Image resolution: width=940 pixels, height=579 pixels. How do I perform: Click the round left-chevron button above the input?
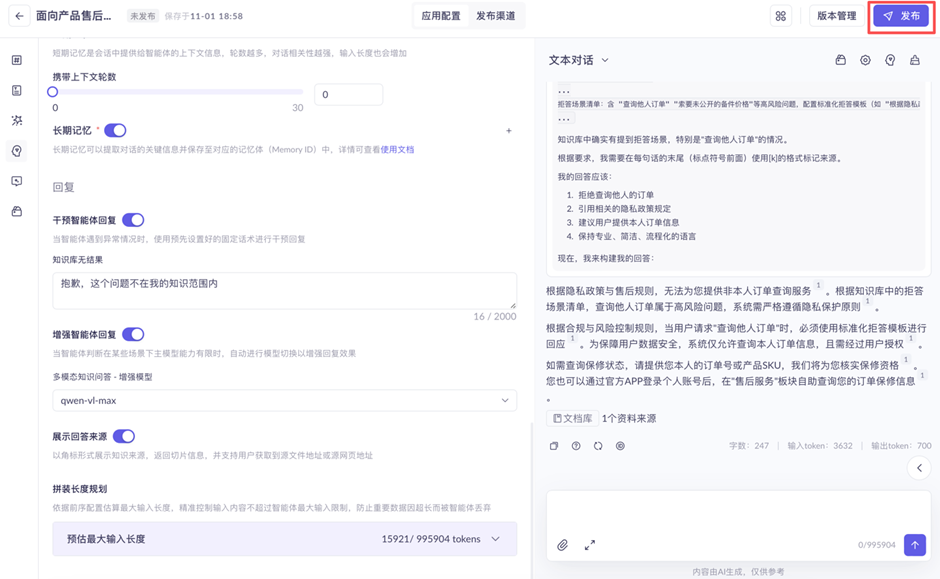919,468
